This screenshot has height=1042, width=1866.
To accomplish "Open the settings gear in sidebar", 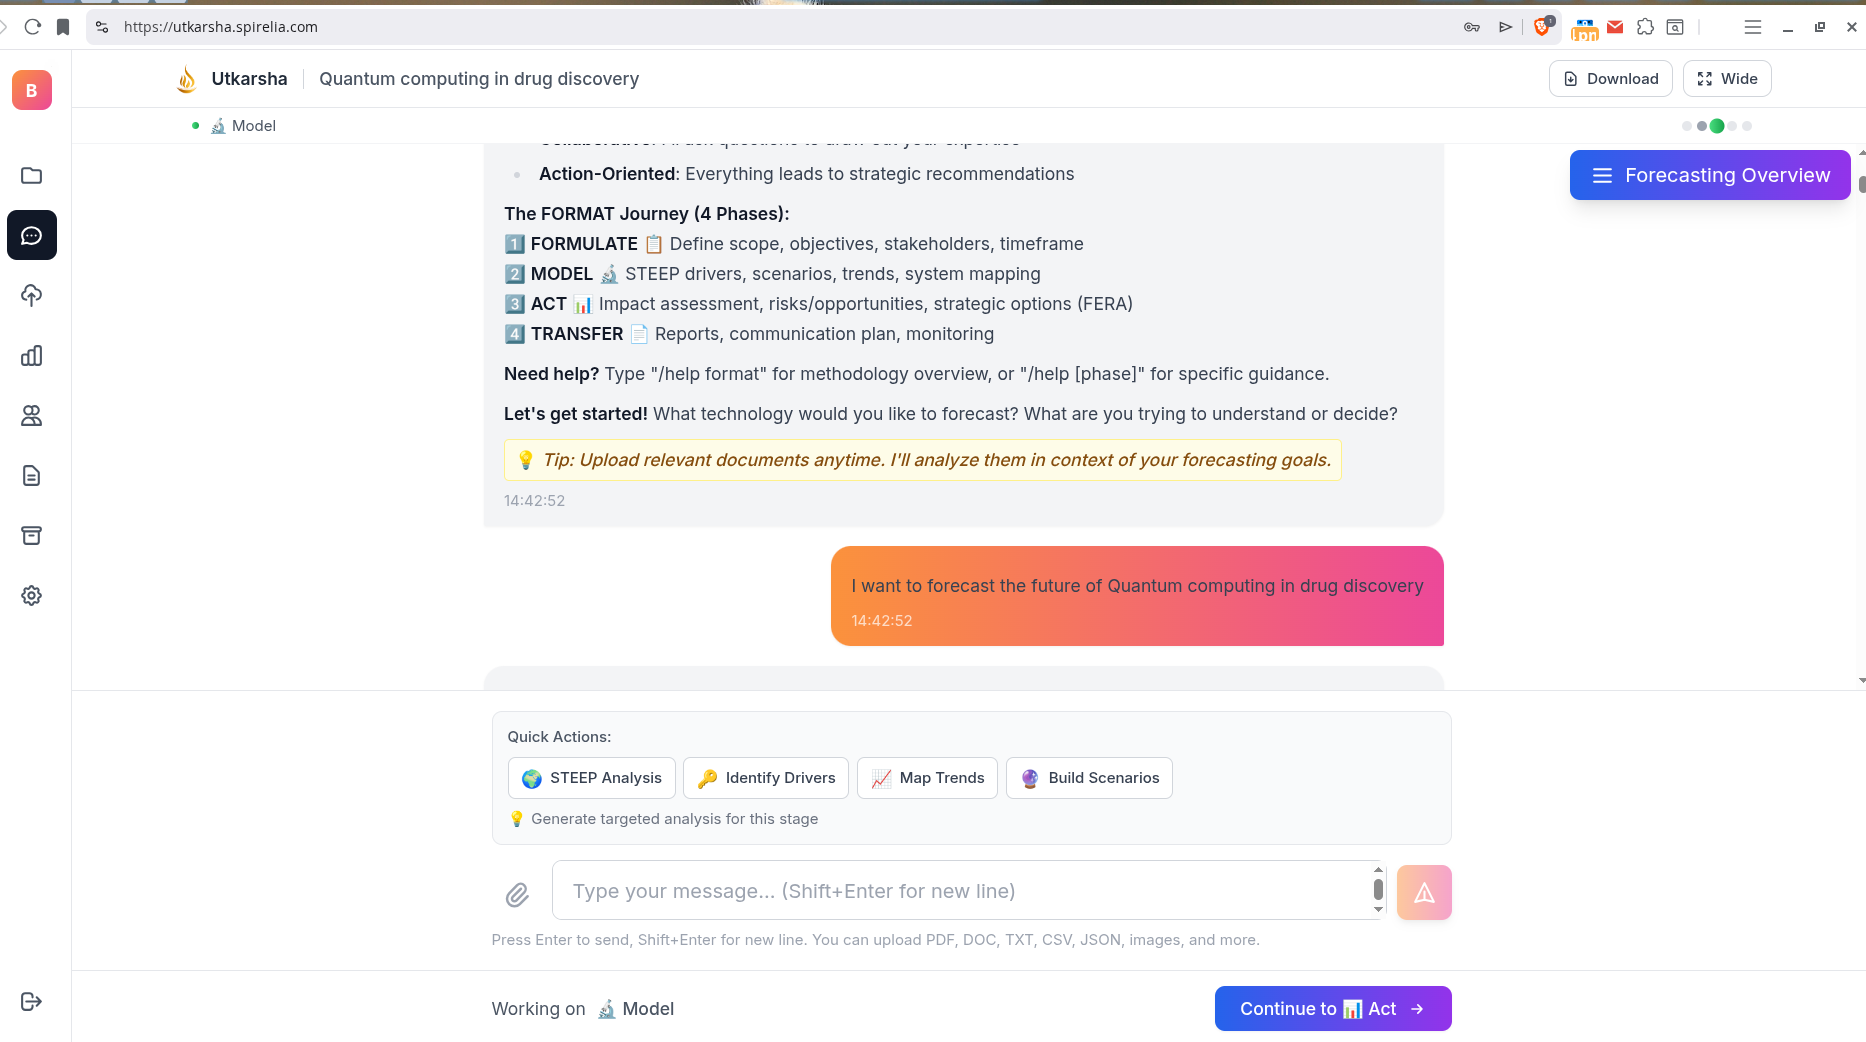I will click(31, 596).
